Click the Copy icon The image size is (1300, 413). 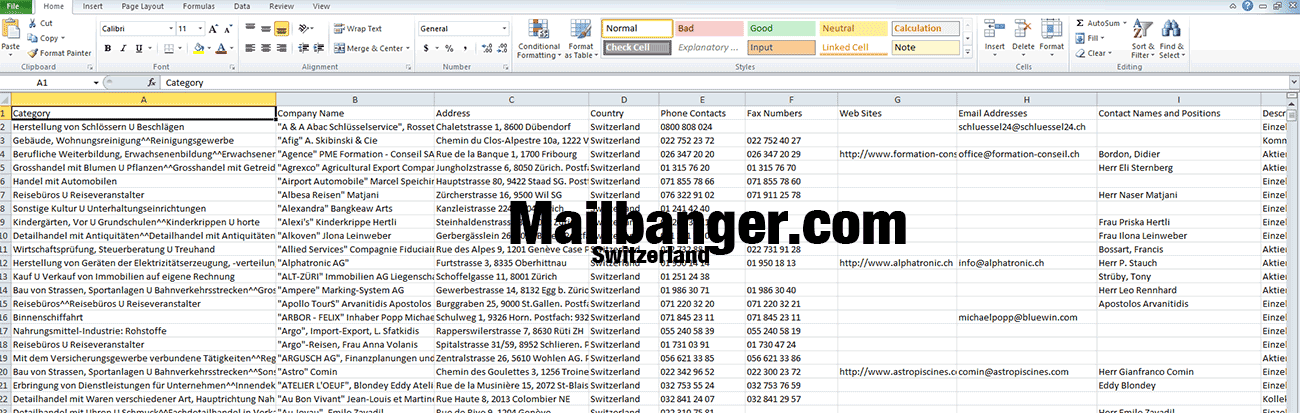coord(33,38)
